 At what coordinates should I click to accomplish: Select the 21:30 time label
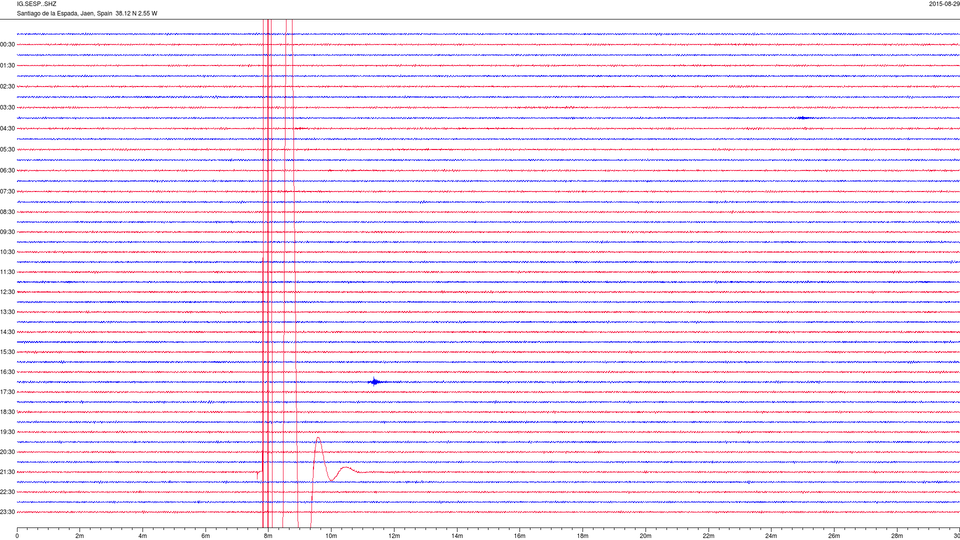pyautogui.click(x=7, y=472)
